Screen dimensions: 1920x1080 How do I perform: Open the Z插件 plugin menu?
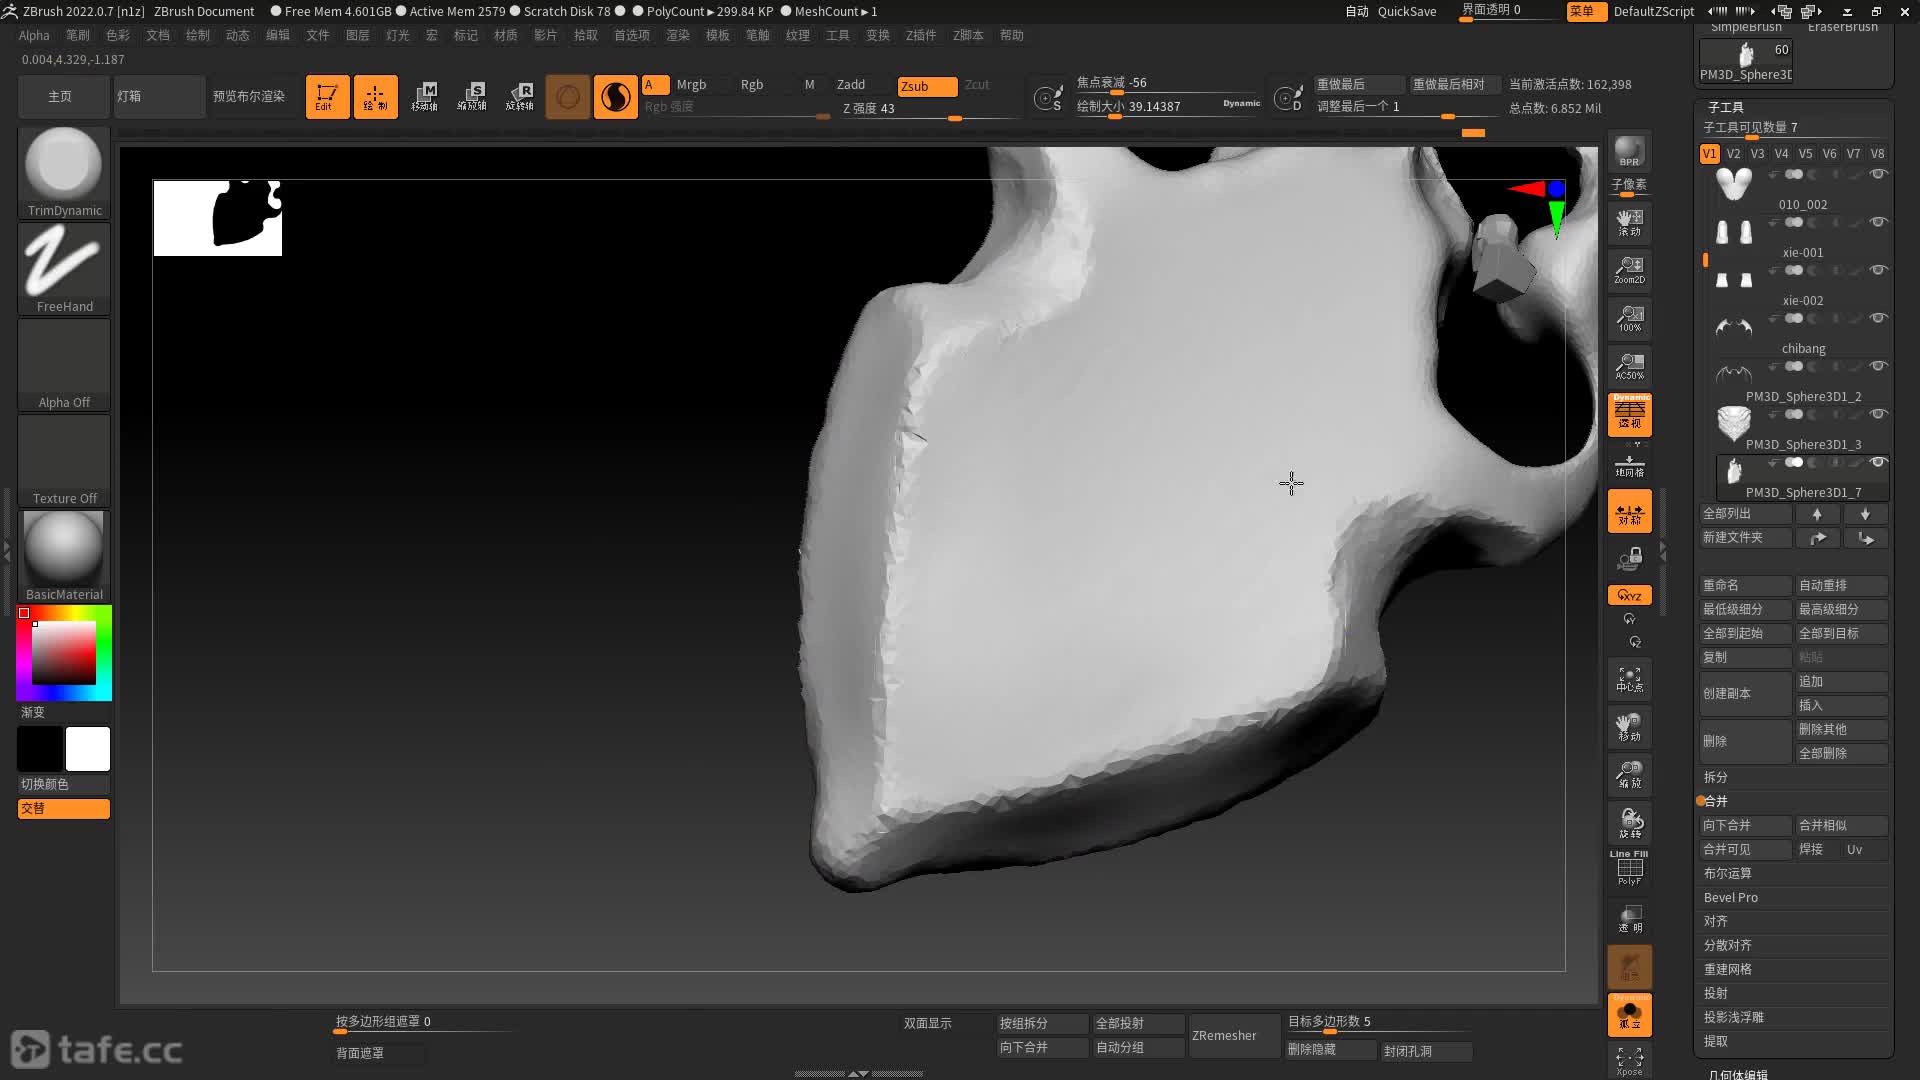click(x=920, y=35)
